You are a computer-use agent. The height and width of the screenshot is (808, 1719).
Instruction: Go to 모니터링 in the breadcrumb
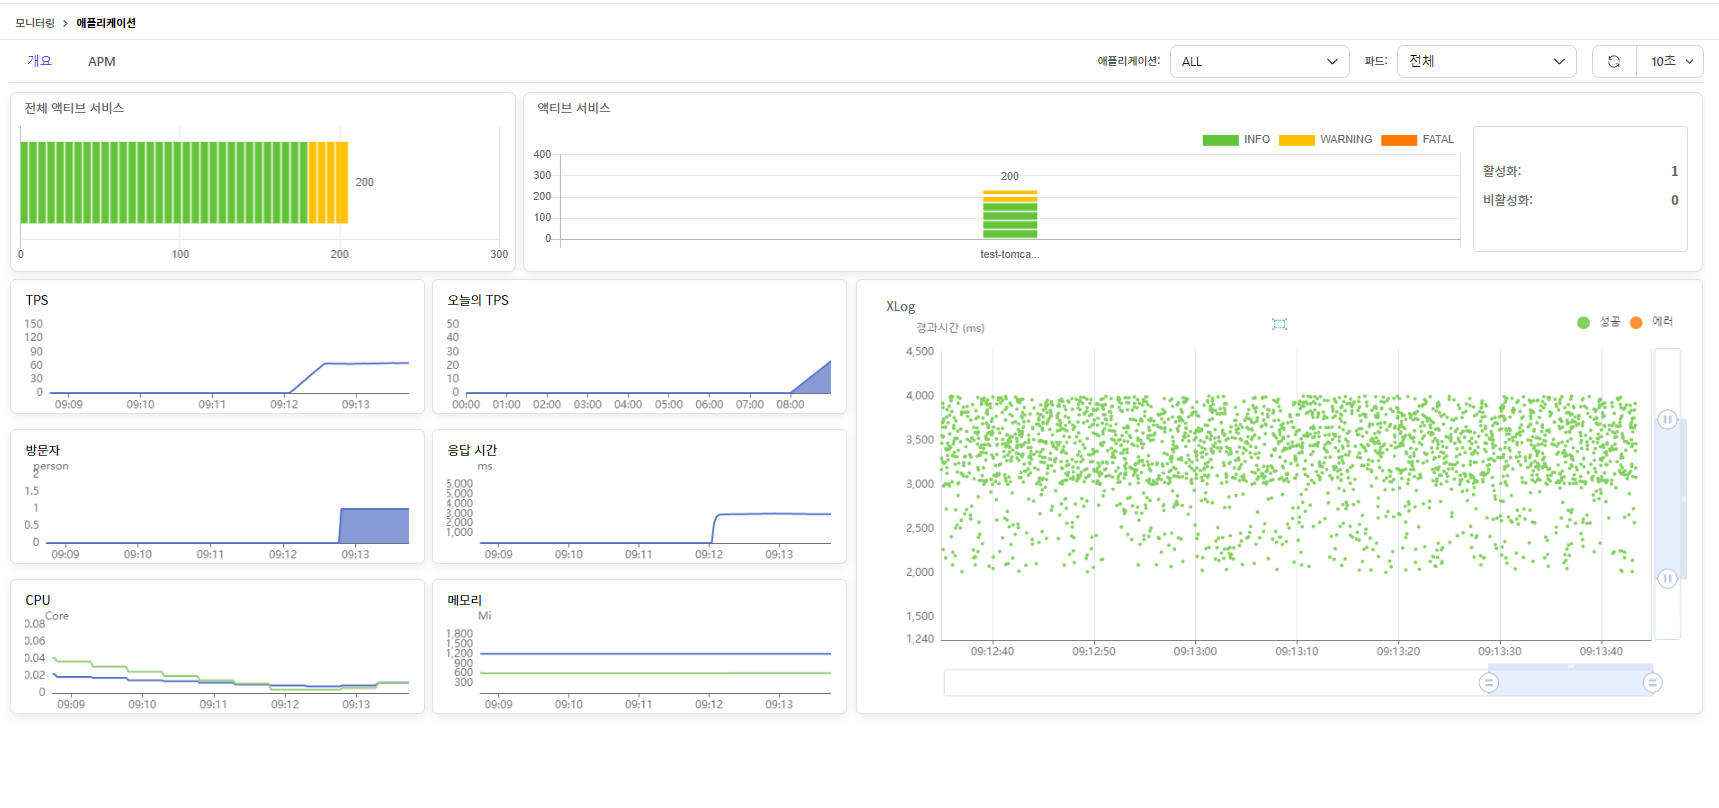coord(35,23)
